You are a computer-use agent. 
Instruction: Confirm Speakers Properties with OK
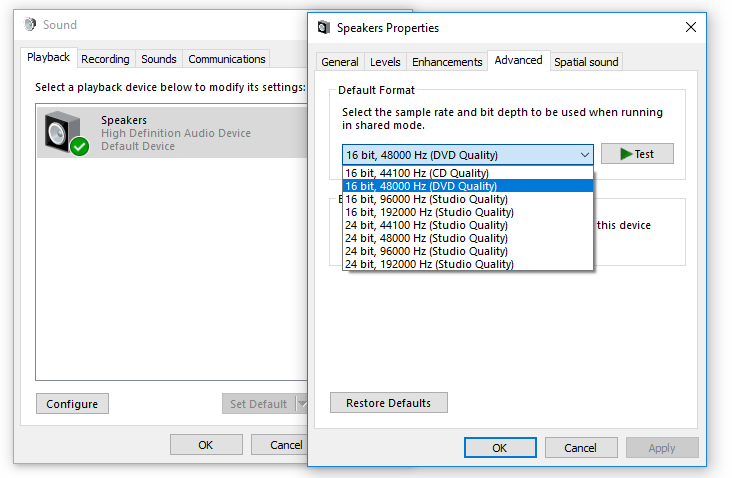[x=500, y=448]
